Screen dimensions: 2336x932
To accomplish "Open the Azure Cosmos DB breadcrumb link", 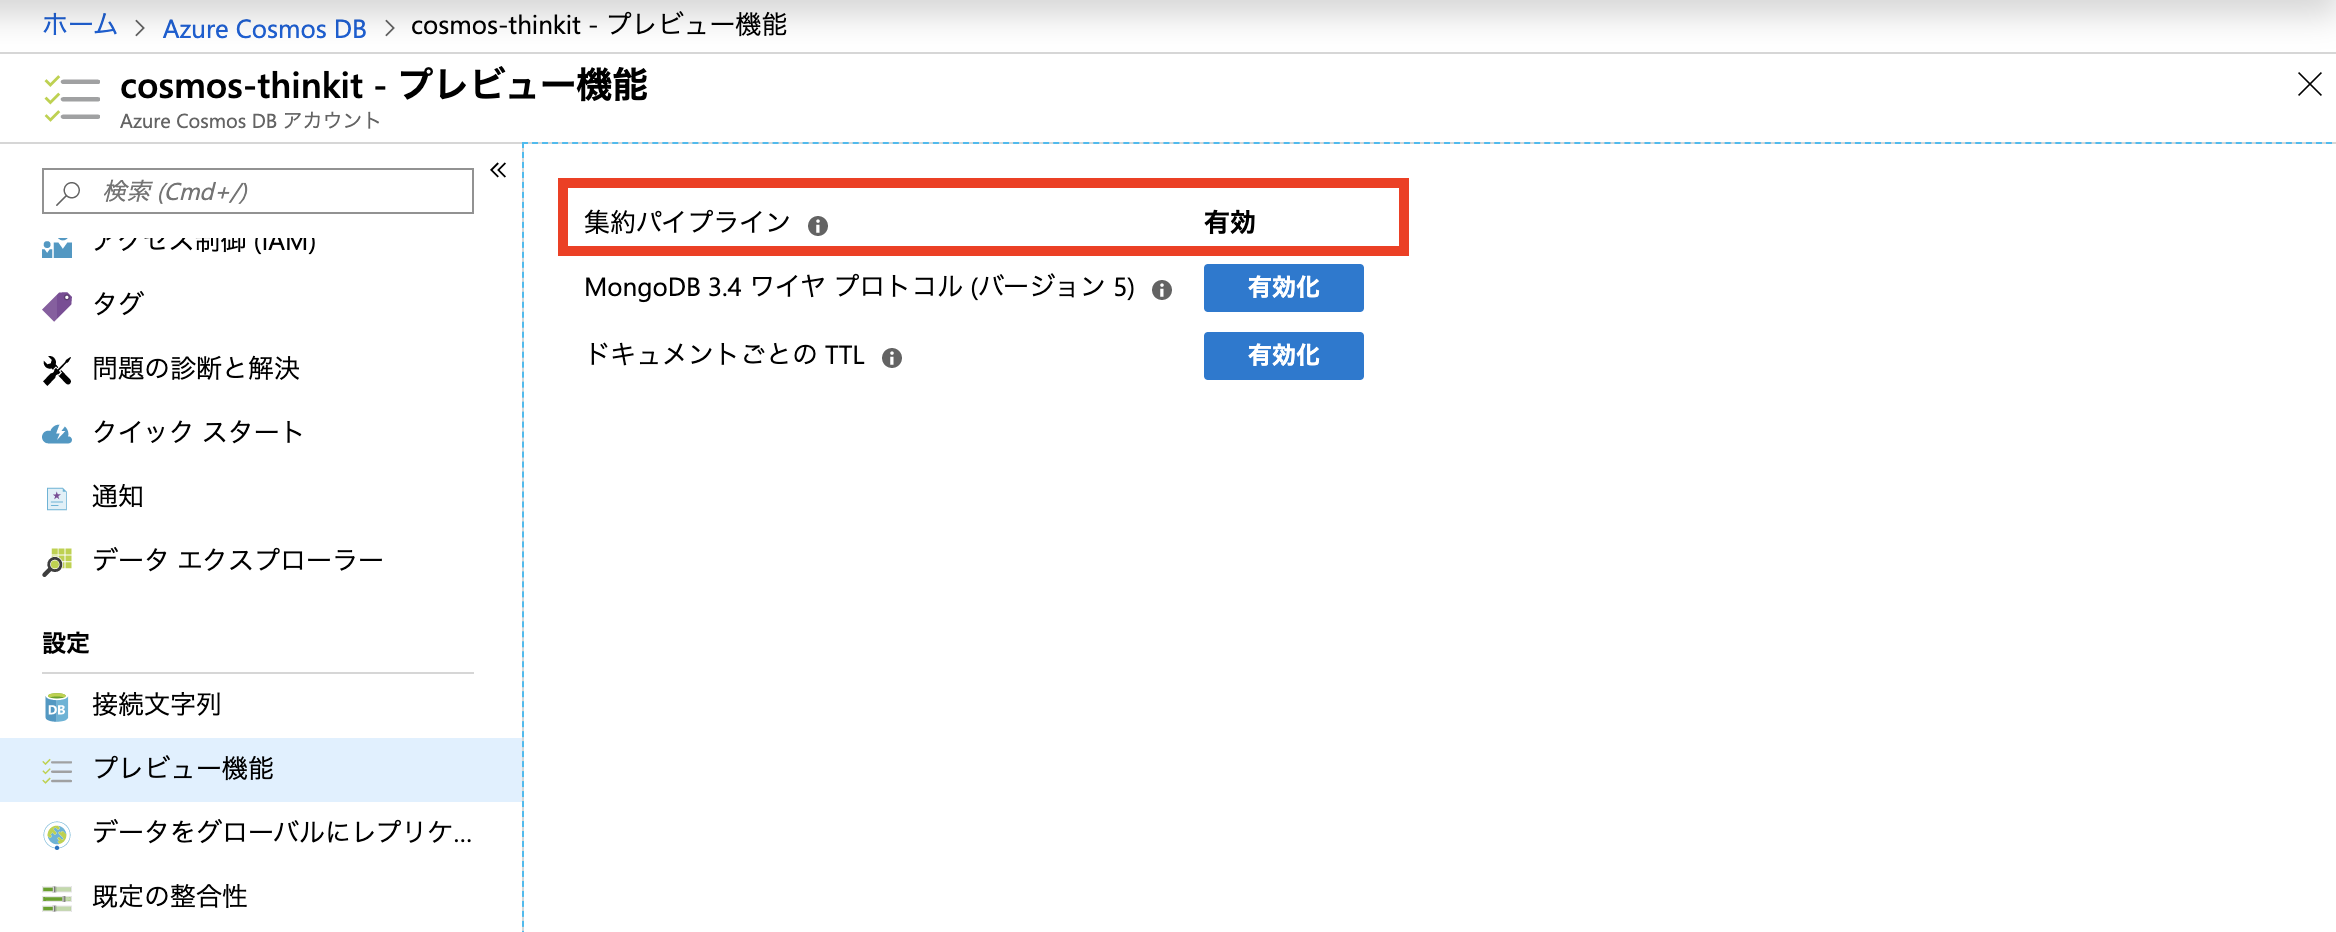I will click(x=264, y=29).
